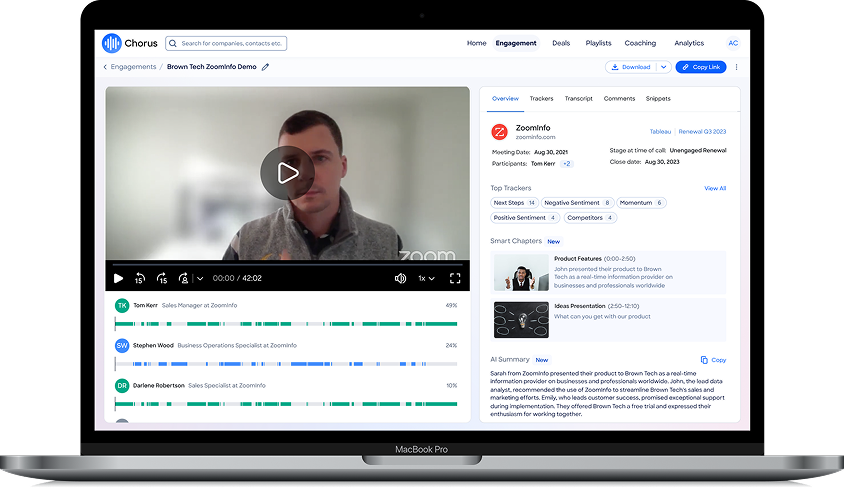Click the SW avatar for Stephen Wood

click(x=122, y=345)
